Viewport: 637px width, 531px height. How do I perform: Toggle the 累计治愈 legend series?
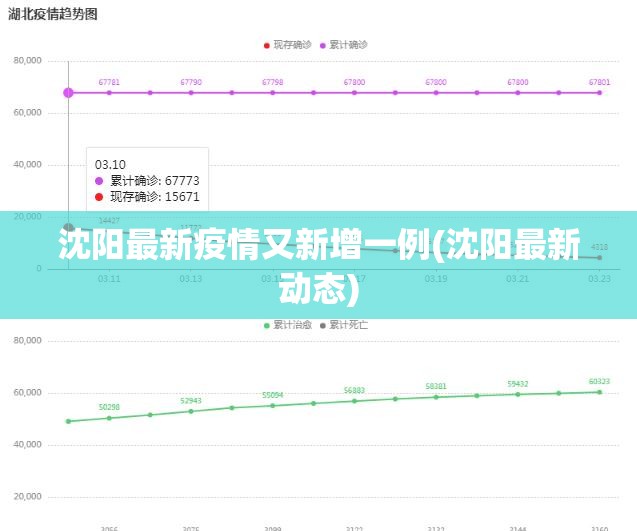click(288, 325)
